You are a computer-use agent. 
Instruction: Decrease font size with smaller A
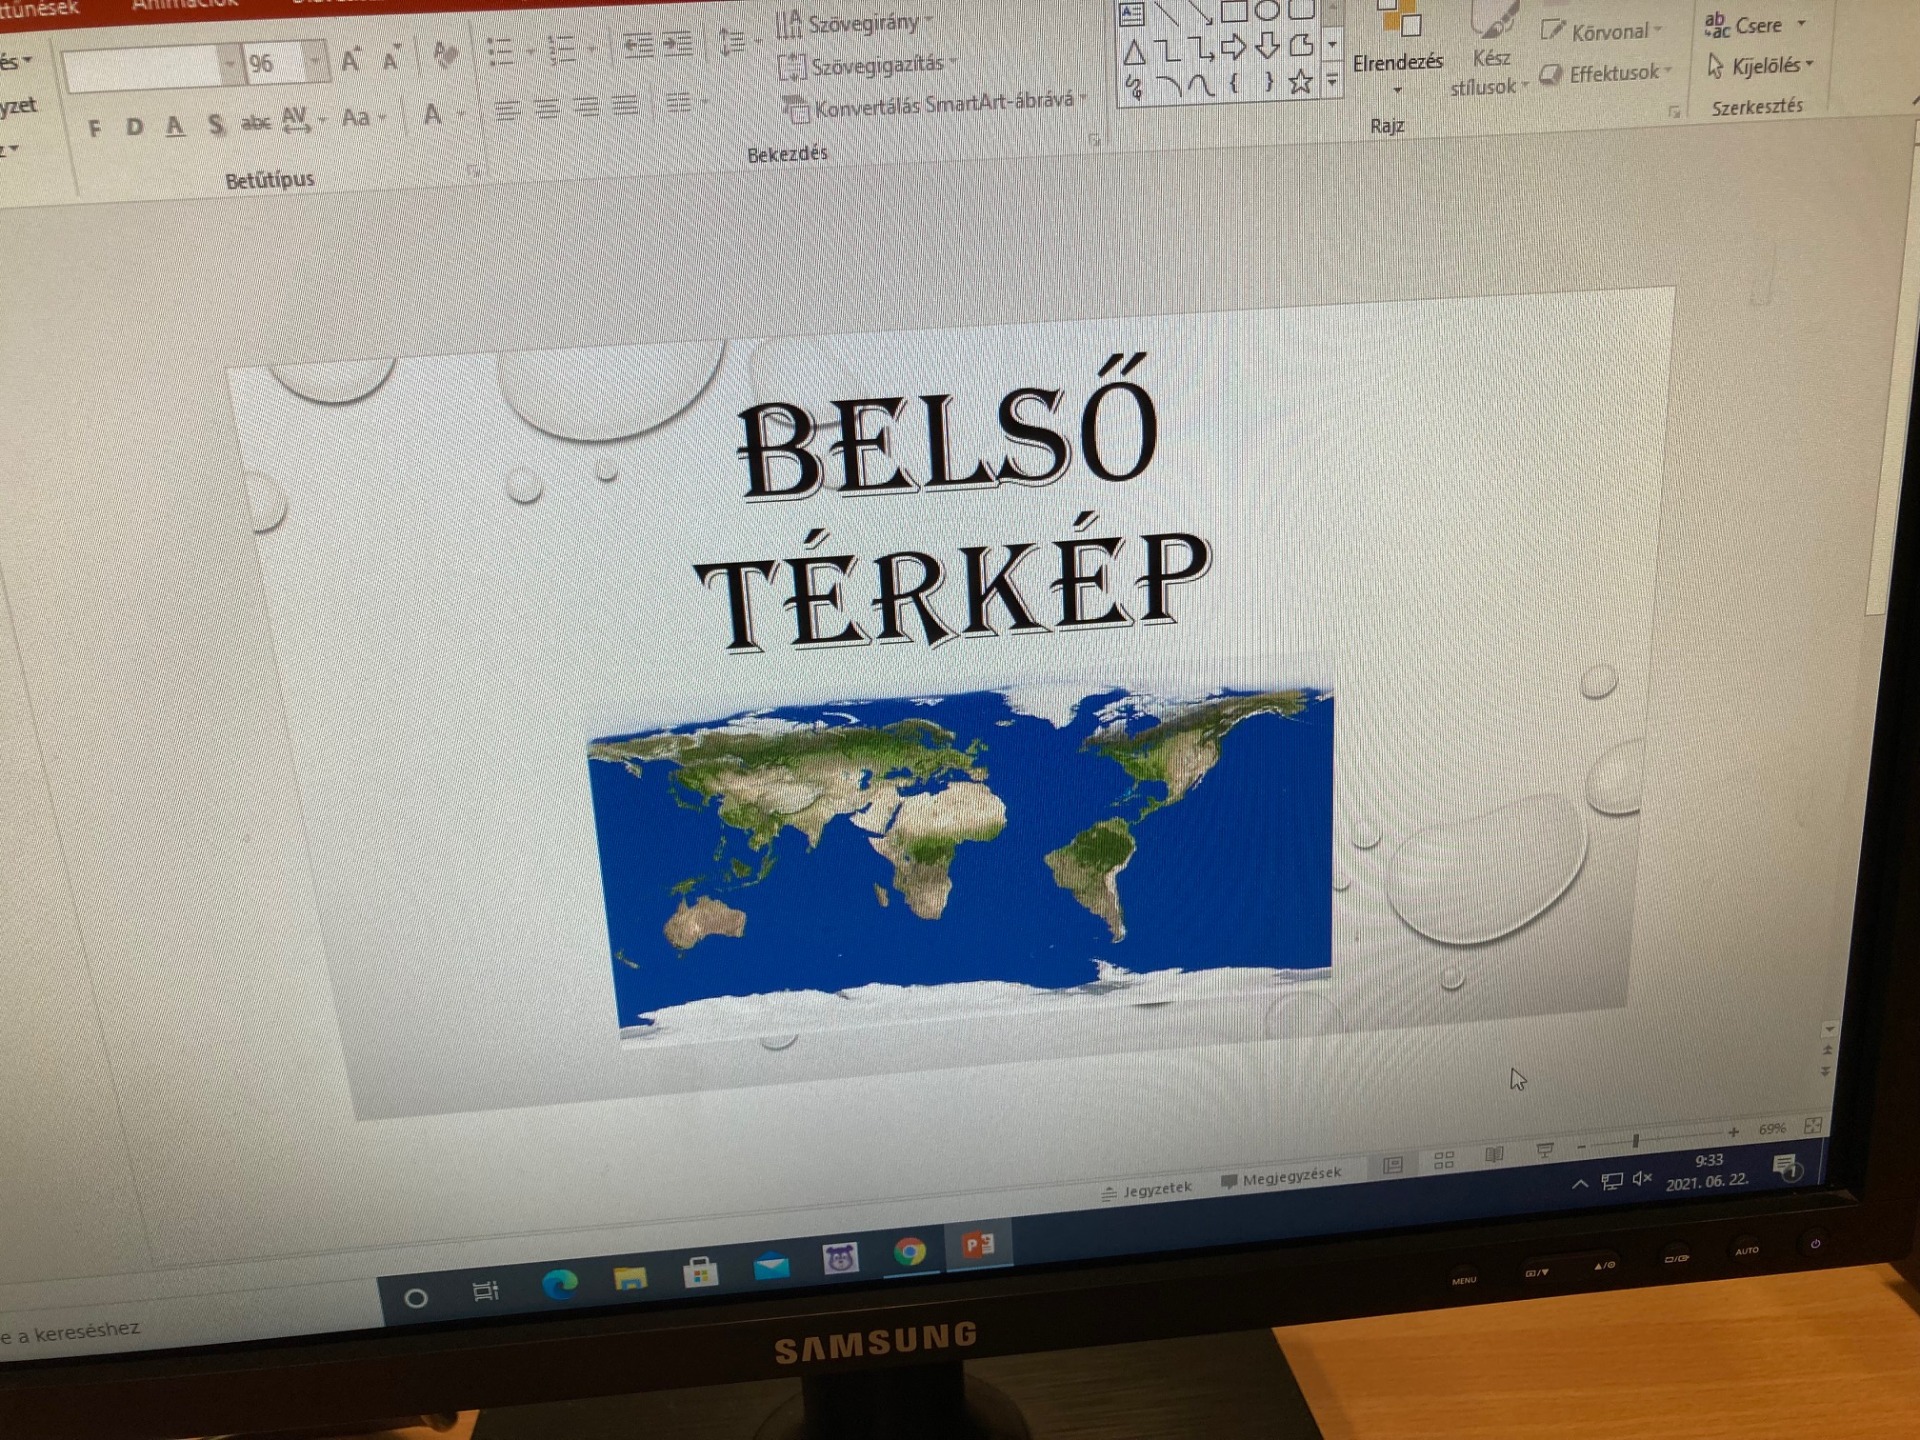point(391,59)
